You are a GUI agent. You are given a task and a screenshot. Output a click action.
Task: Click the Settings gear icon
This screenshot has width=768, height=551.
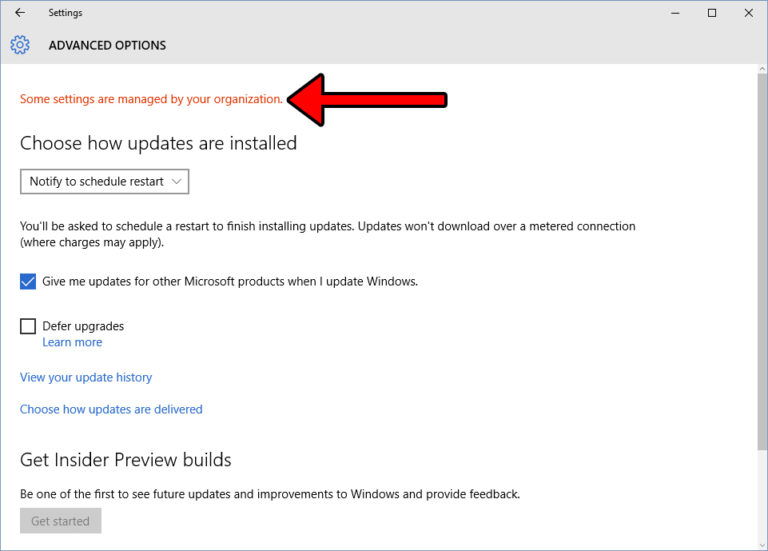[20, 45]
